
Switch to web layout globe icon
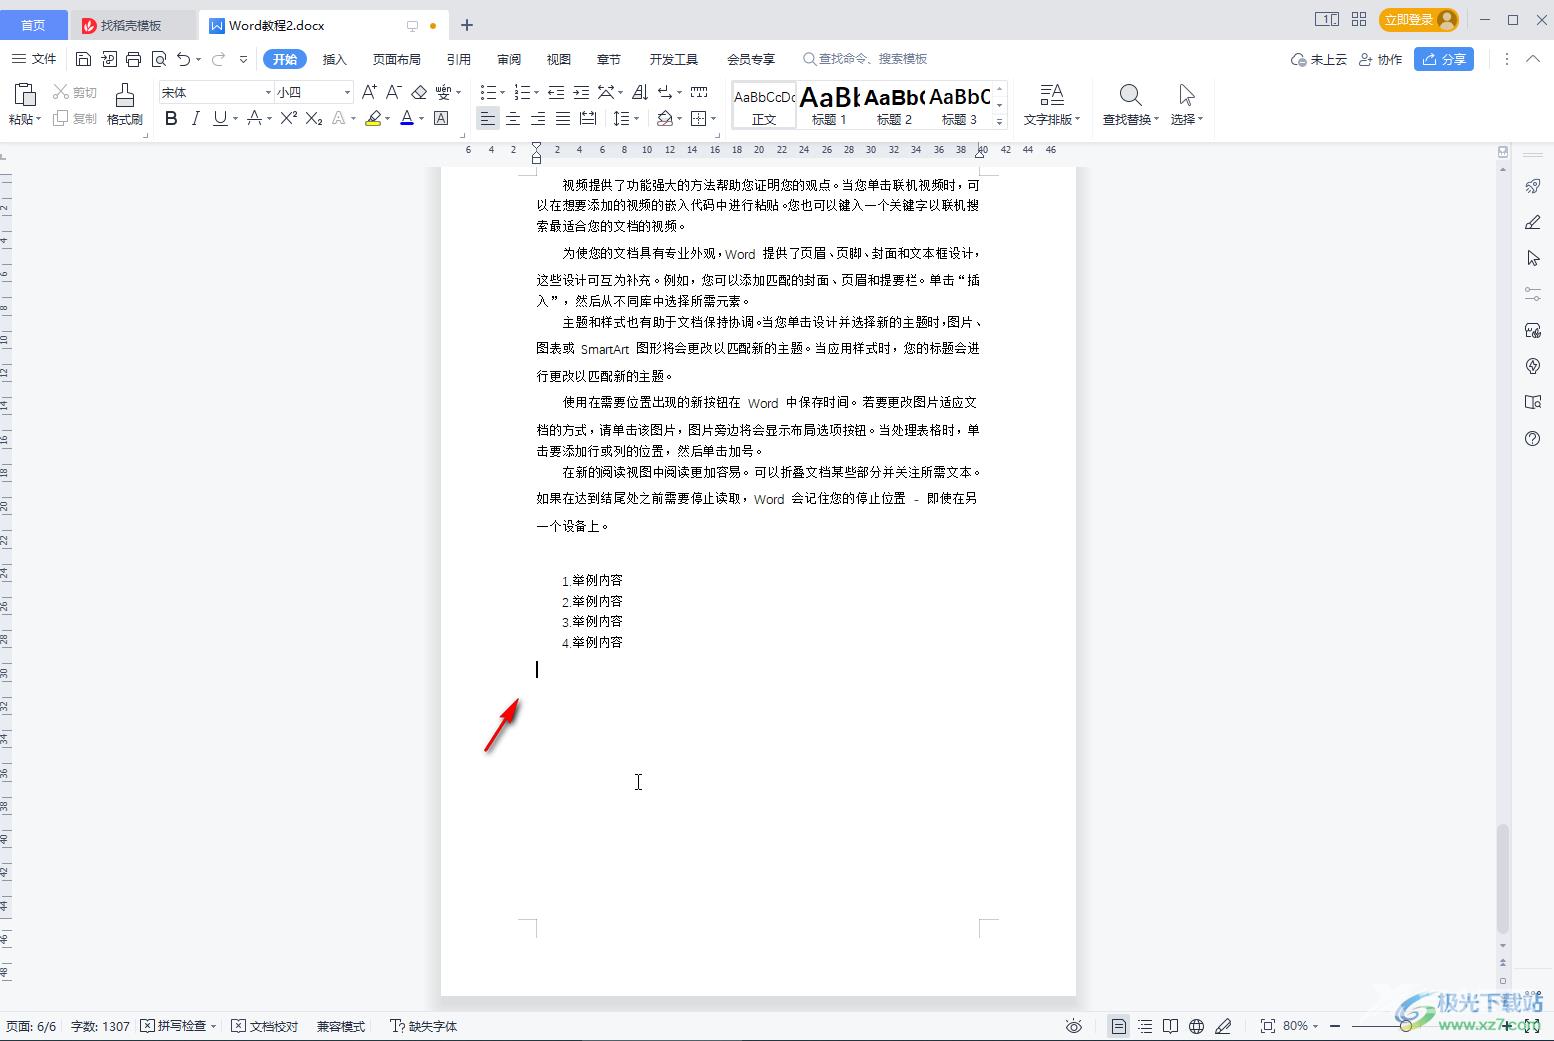coord(1196,1026)
